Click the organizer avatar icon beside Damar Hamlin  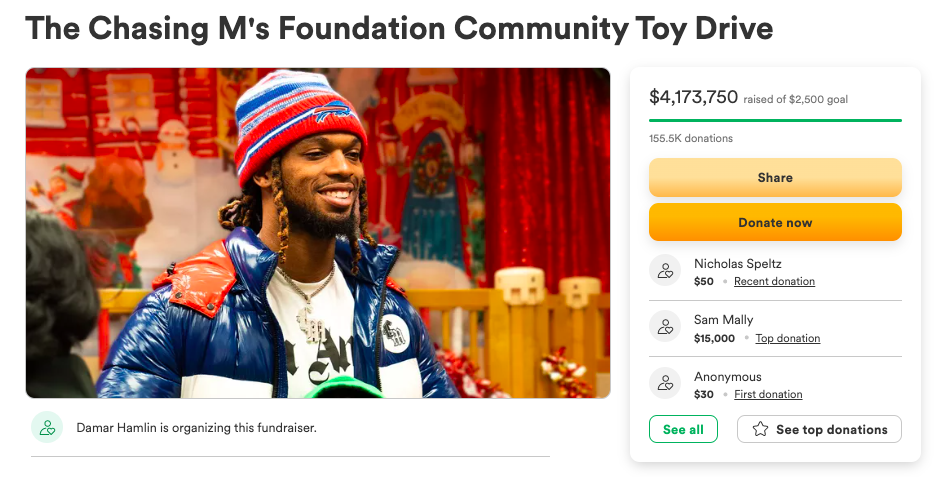point(46,427)
